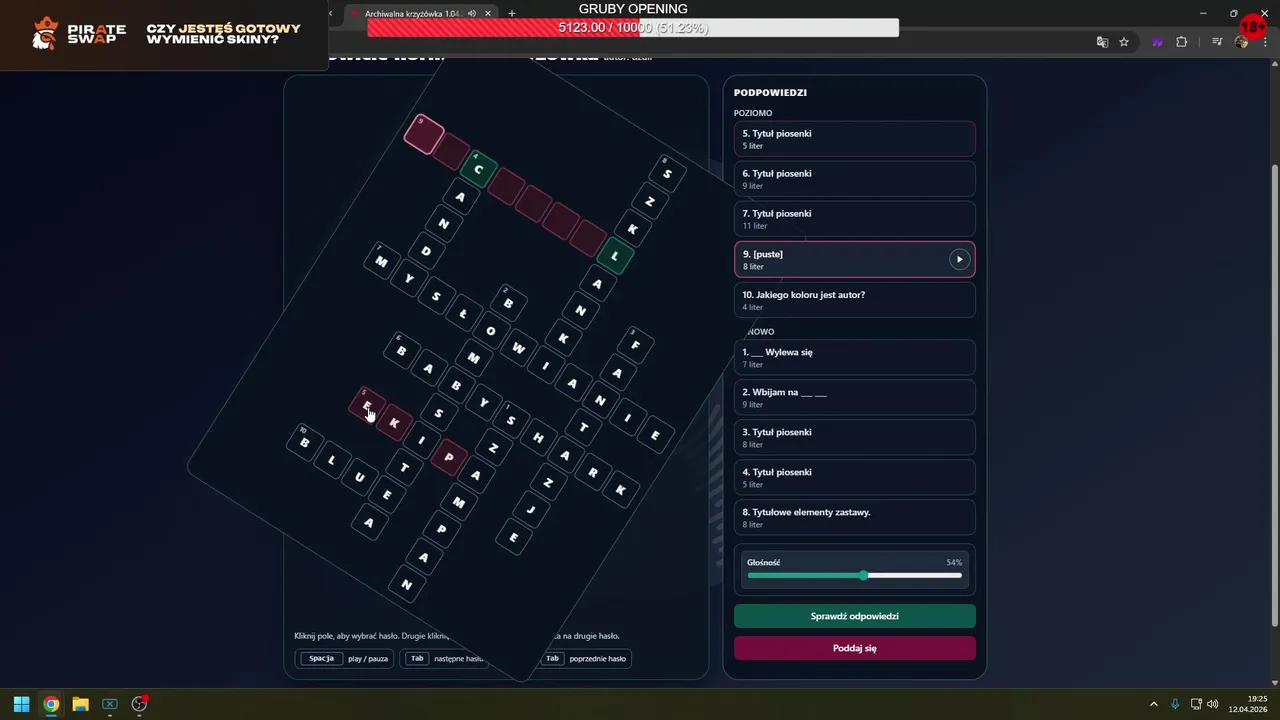Expand hidden system tray icons
Screen dimensions: 1280x720
coord(1154,704)
